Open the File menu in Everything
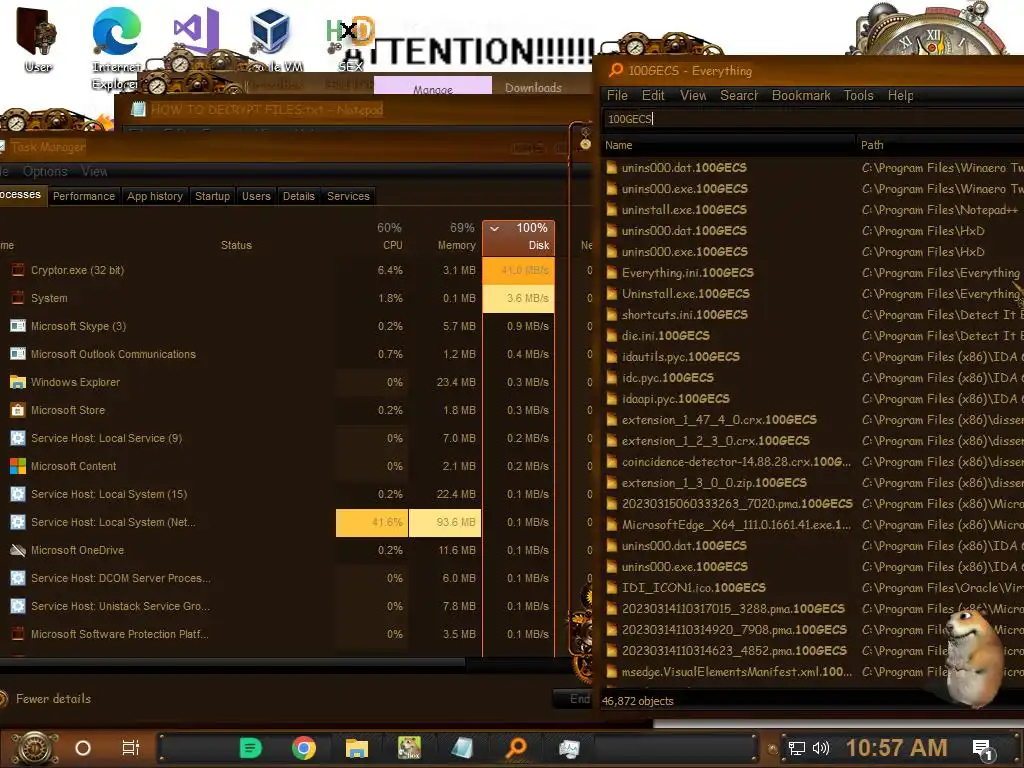The image size is (1024, 768). tap(617, 95)
